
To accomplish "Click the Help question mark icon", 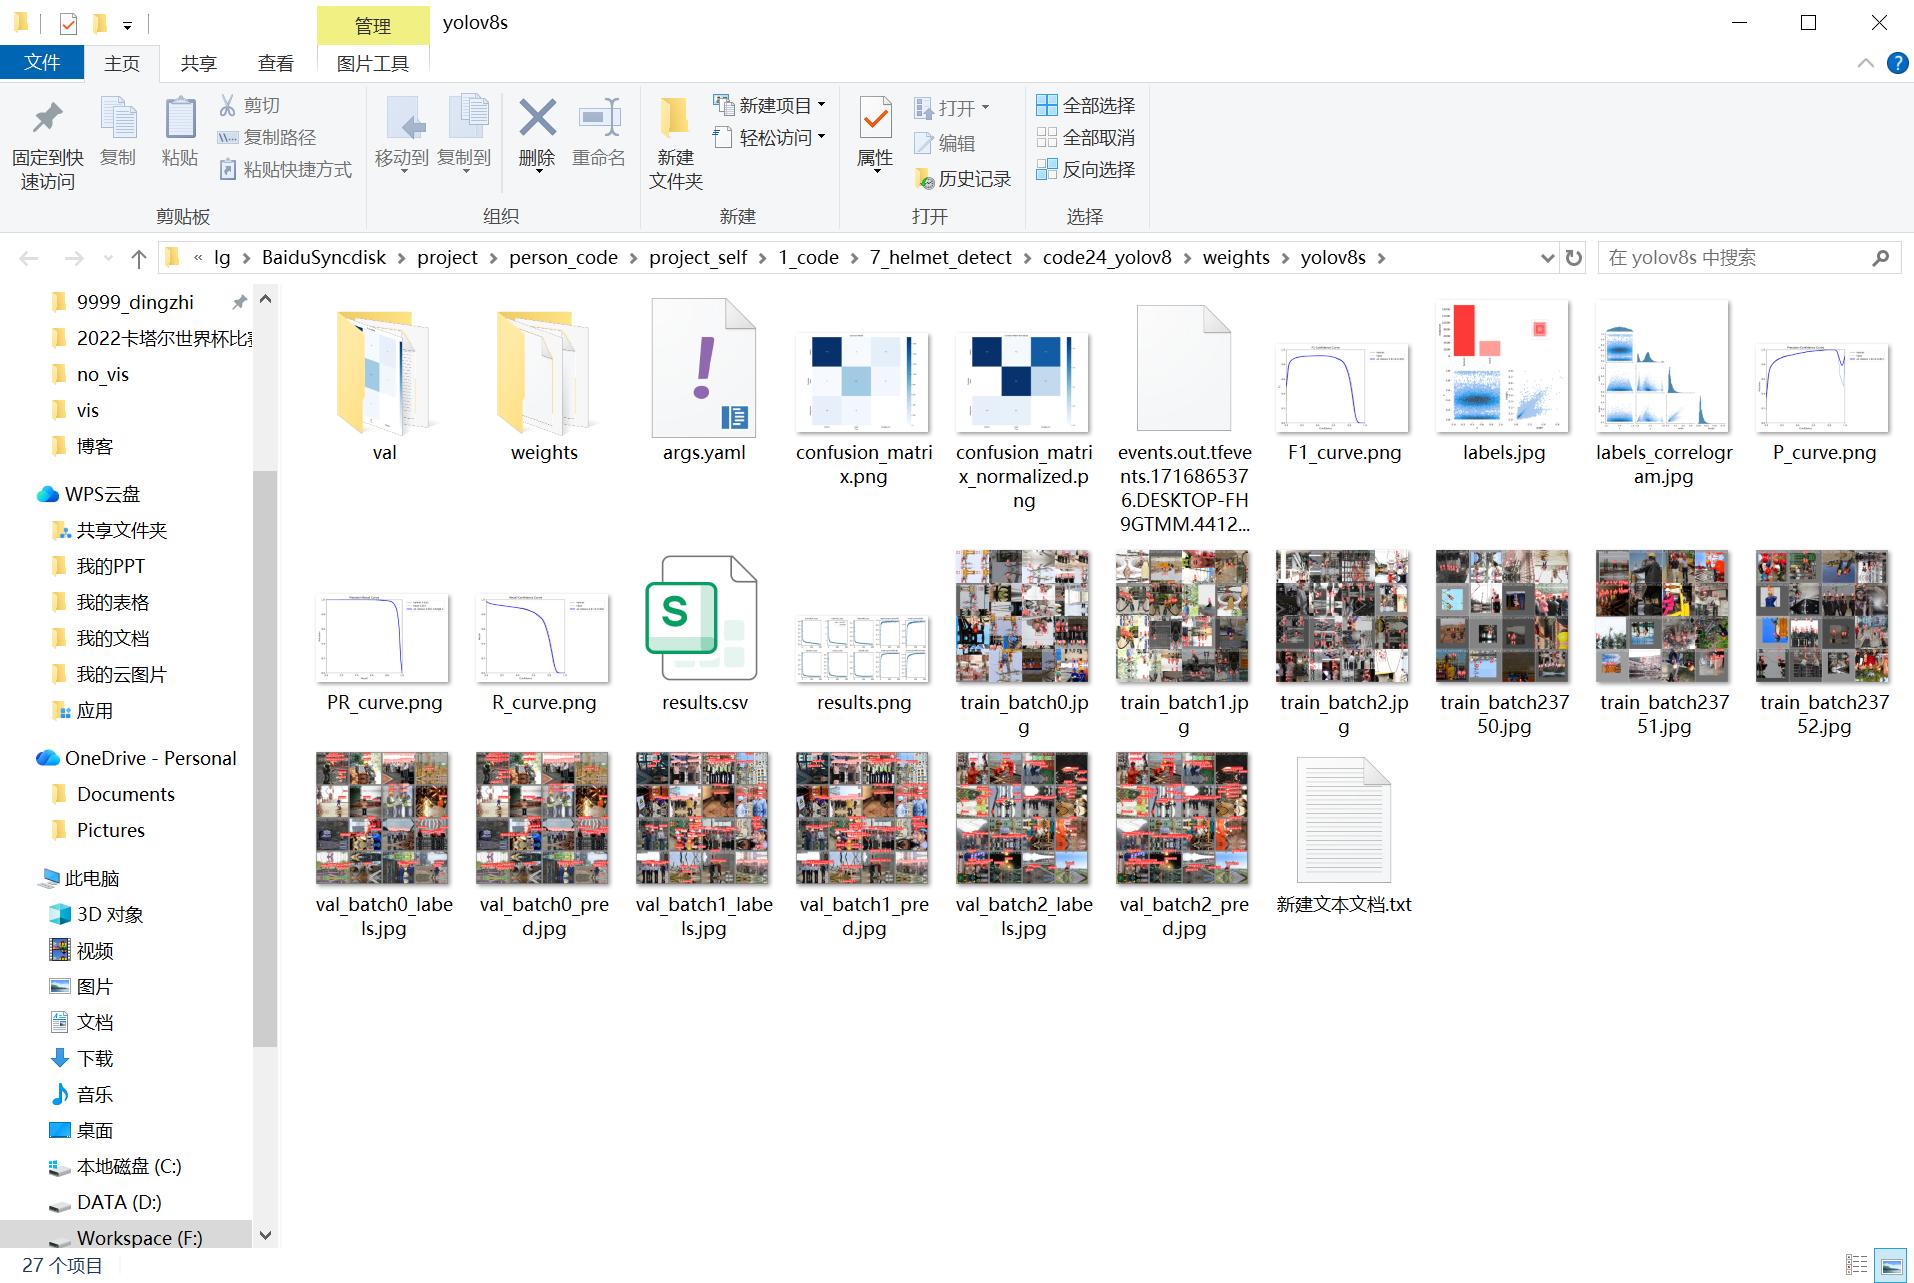I will [1897, 63].
